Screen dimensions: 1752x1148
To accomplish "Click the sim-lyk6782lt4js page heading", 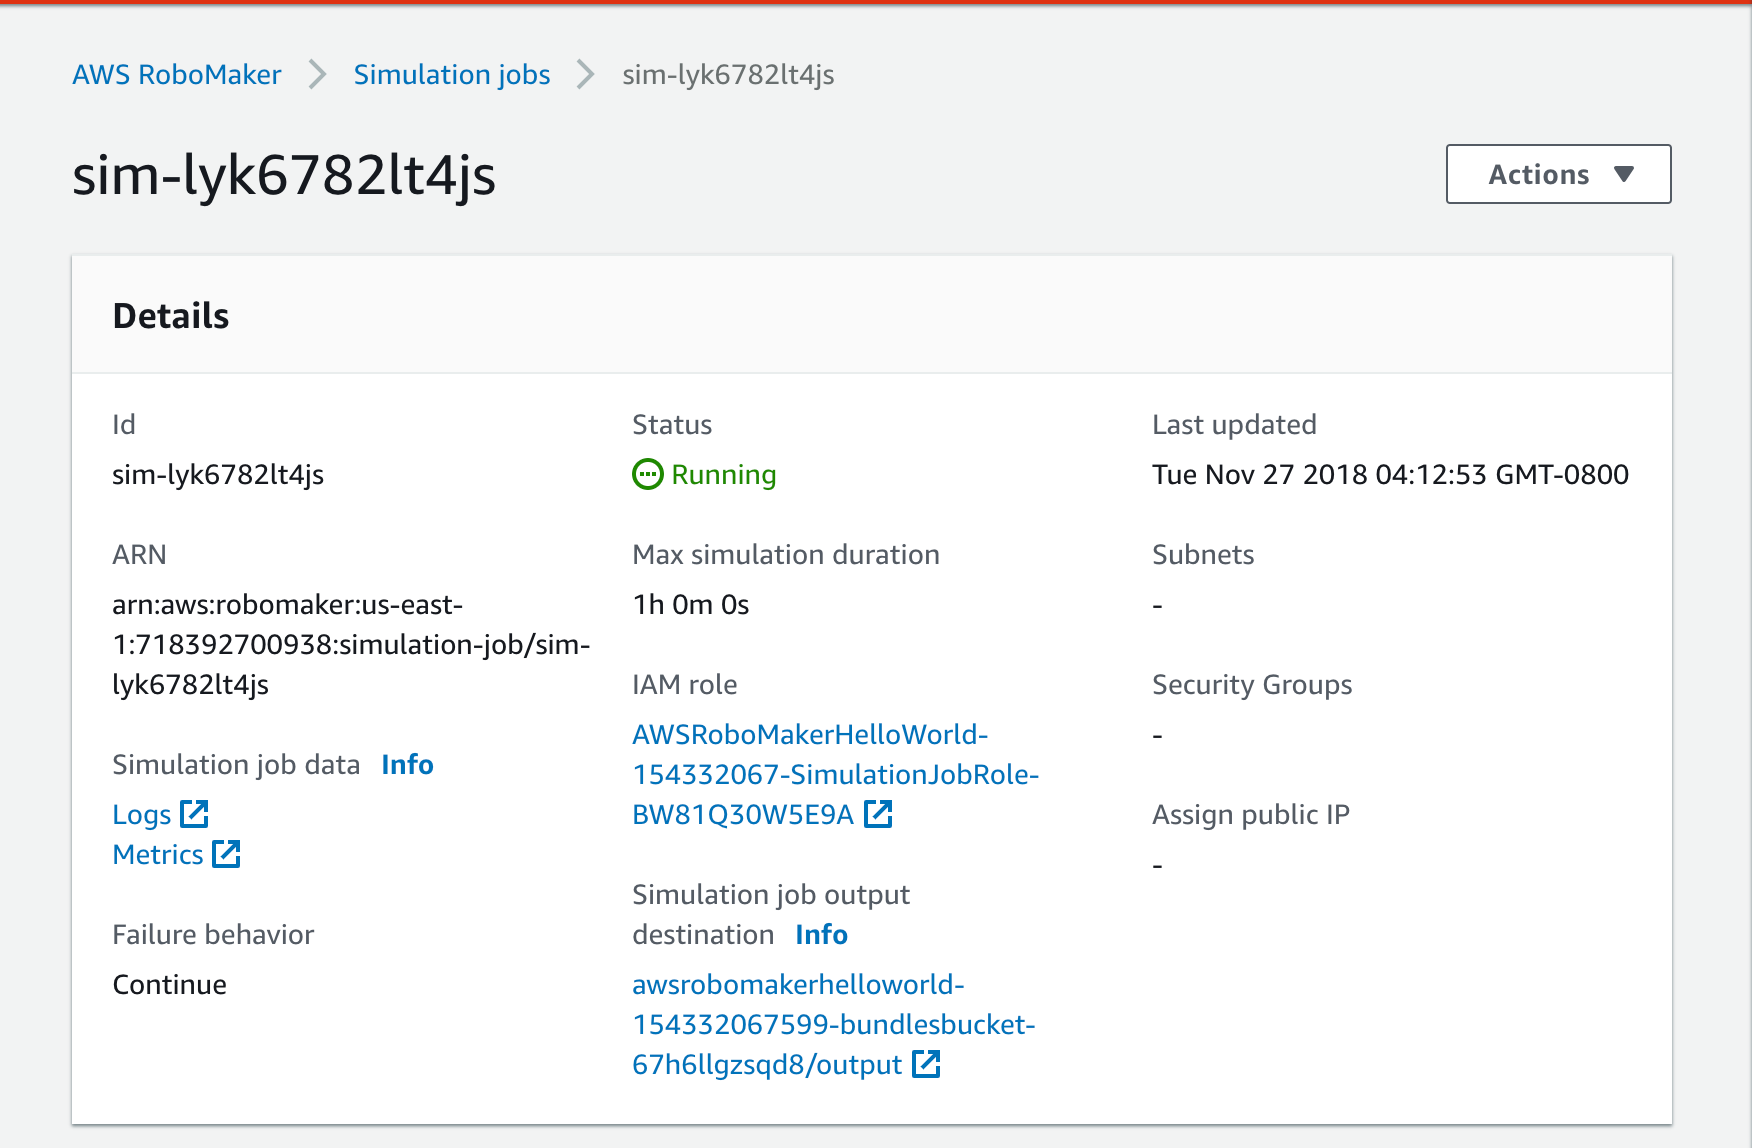I will (284, 175).
